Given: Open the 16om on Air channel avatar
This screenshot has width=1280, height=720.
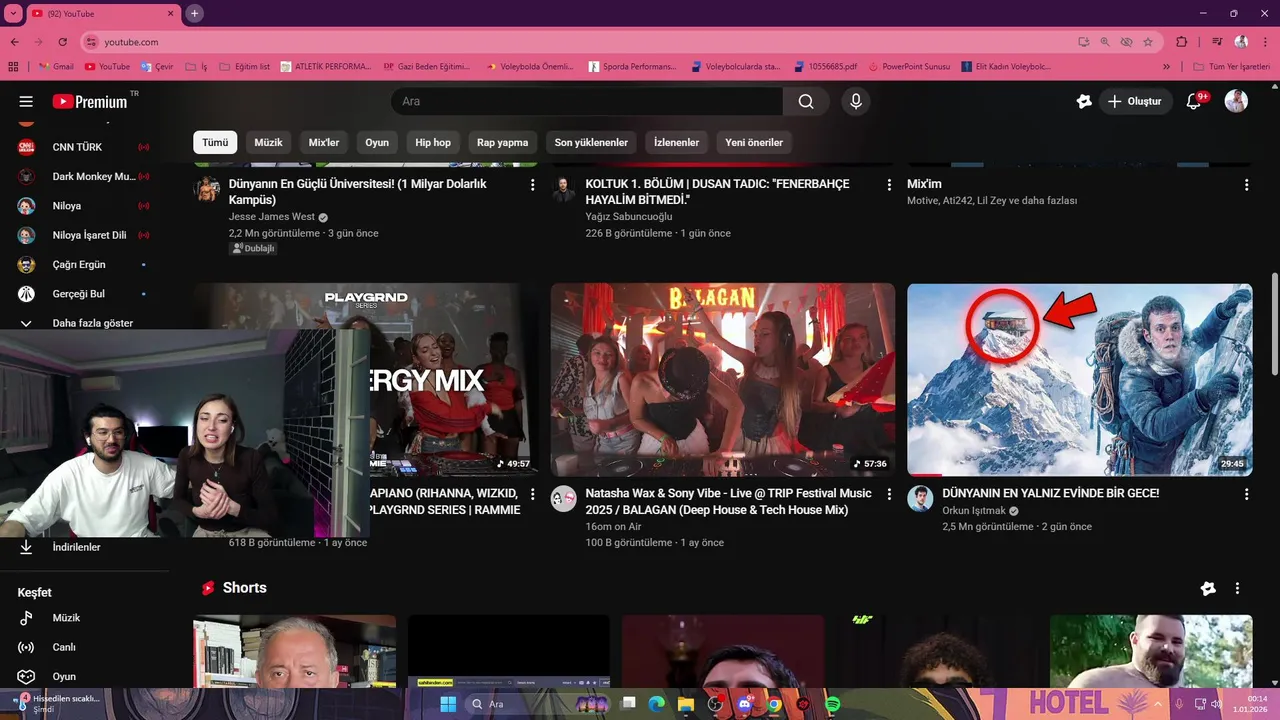Looking at the screenshot, I should tap(563, 498).
